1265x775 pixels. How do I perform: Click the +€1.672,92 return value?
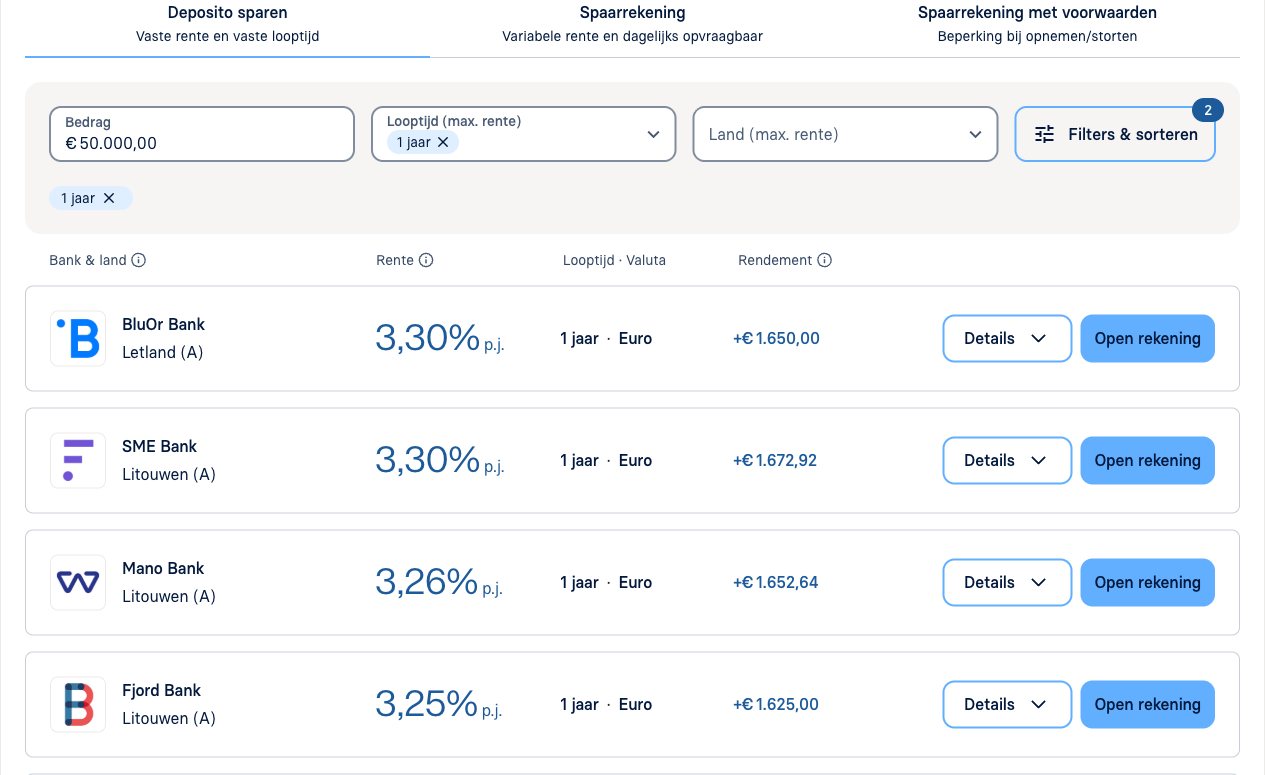(x=775, y=460)
